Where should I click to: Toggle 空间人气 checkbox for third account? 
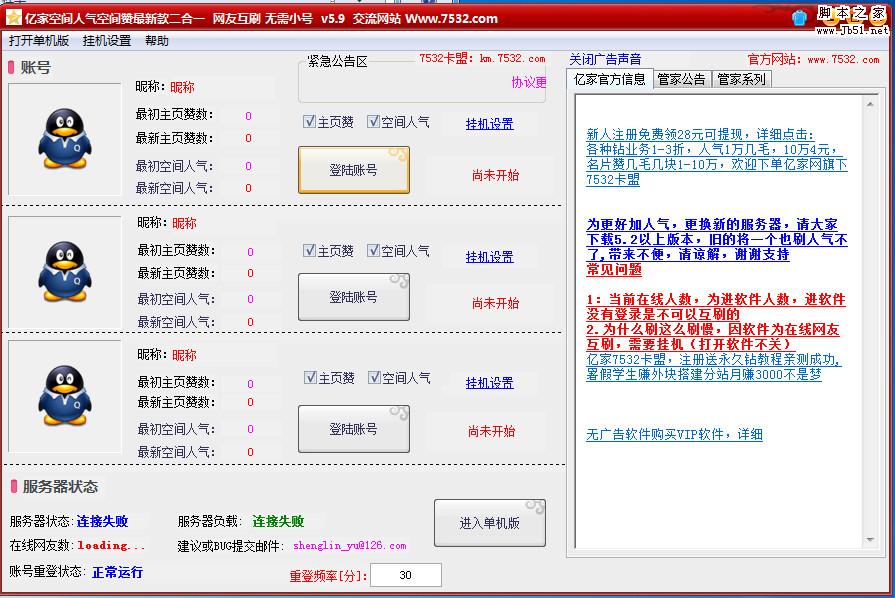point(374,377)
